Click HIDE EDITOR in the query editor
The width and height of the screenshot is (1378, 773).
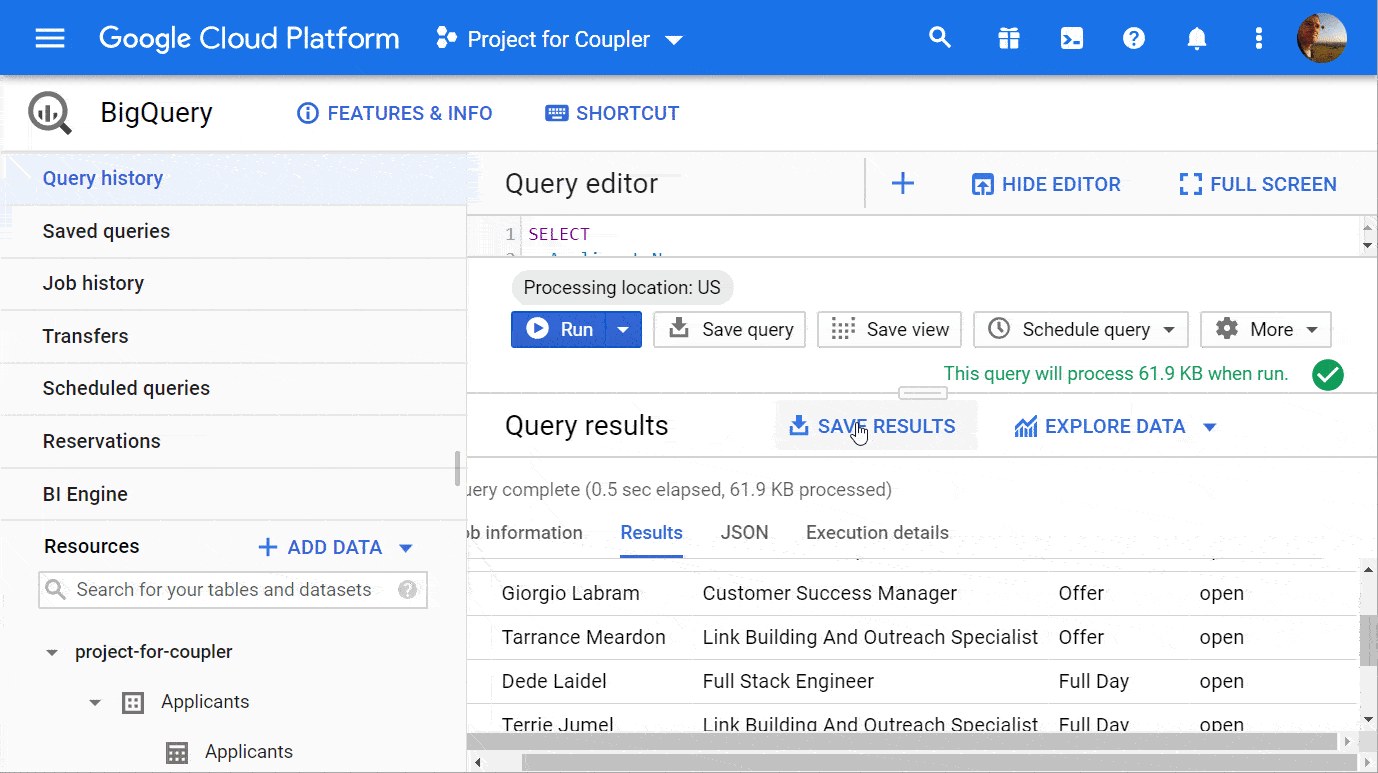pos(1046,184)
